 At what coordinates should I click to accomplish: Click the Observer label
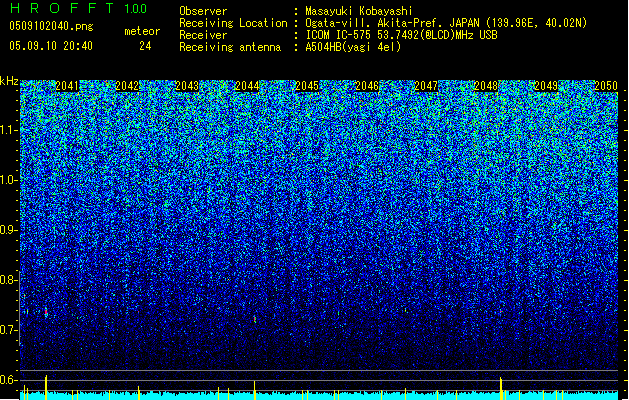tap(203, 11)
